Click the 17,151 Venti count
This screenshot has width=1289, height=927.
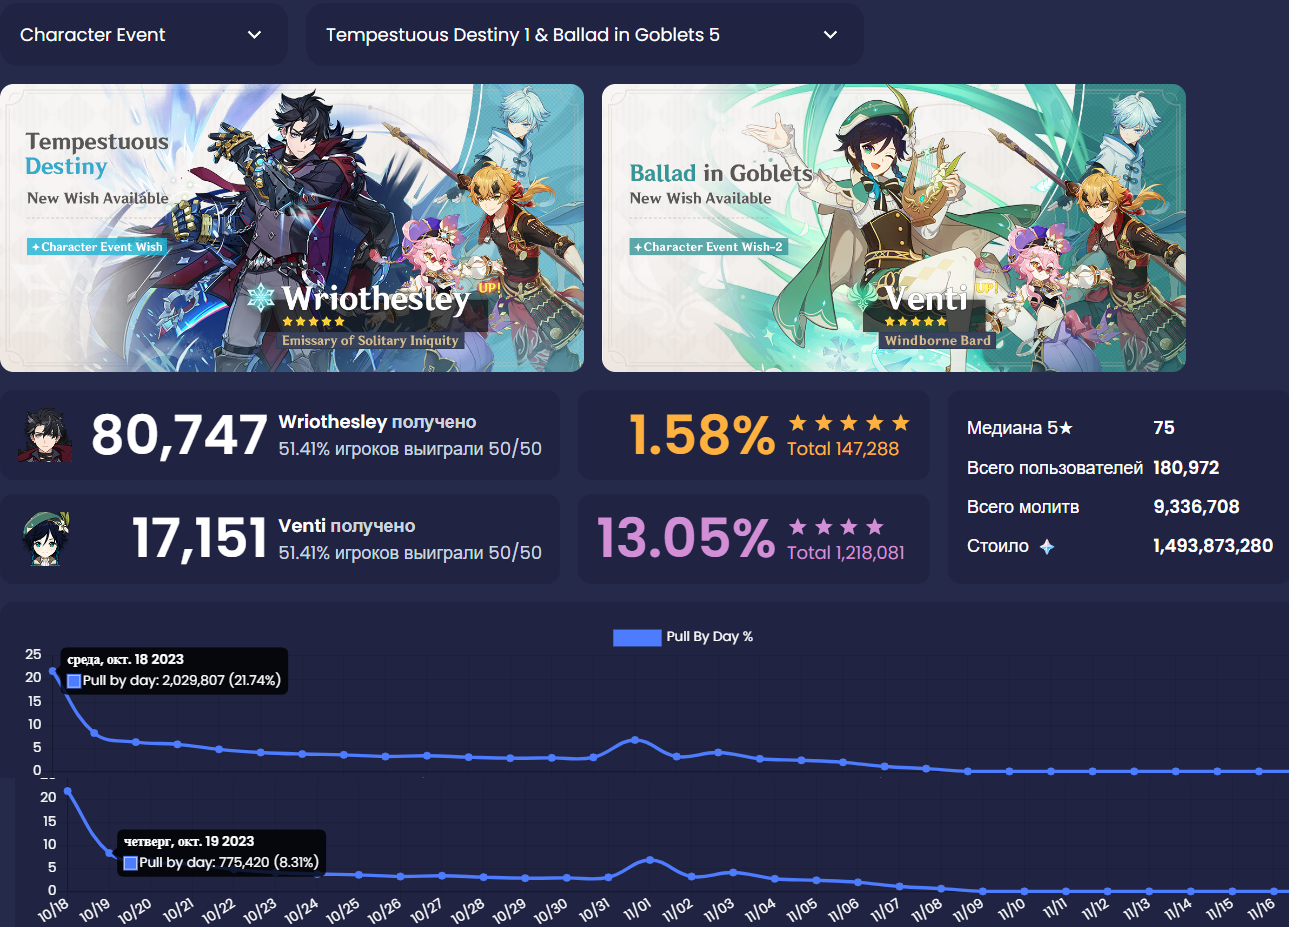[x=199, y=538]
